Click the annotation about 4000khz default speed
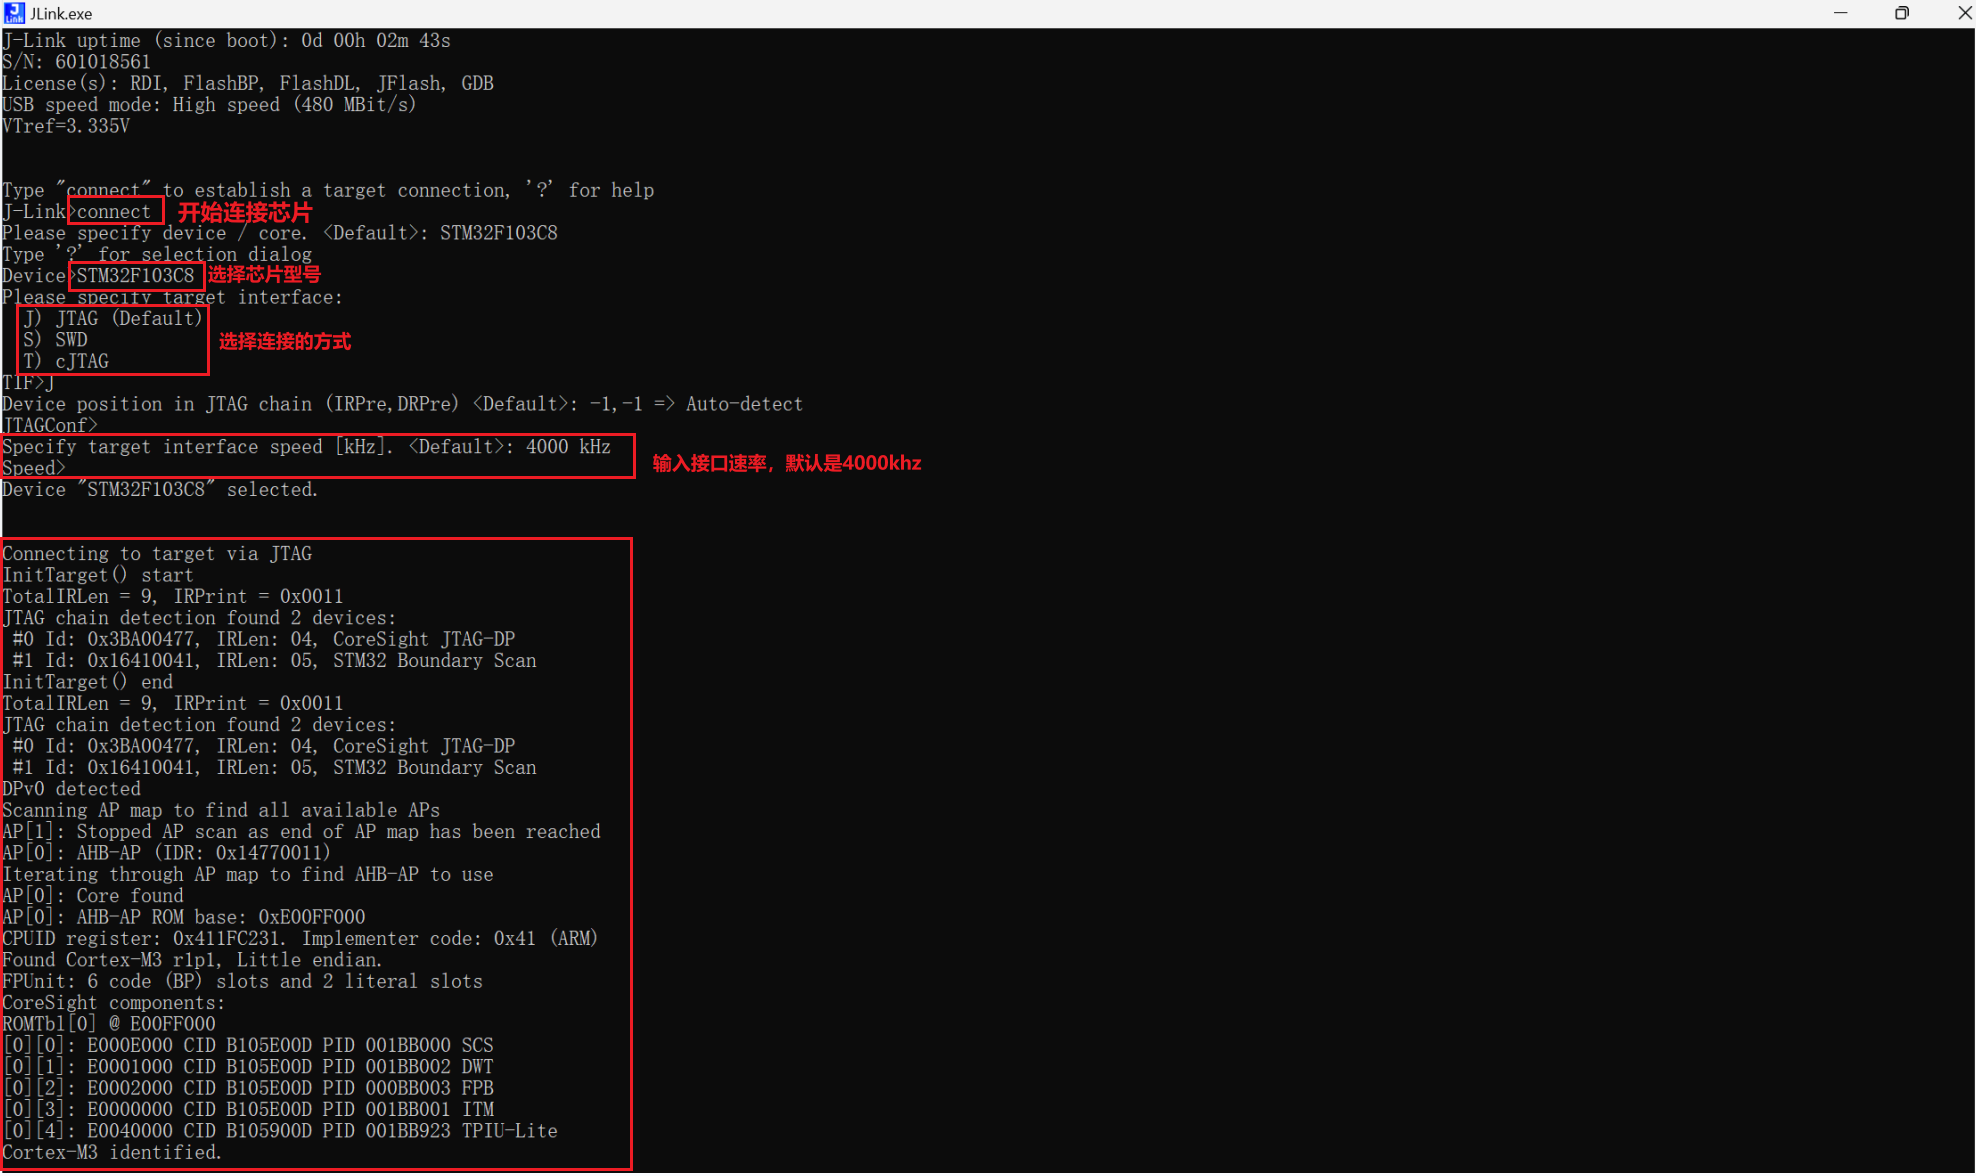 (786, 463)
